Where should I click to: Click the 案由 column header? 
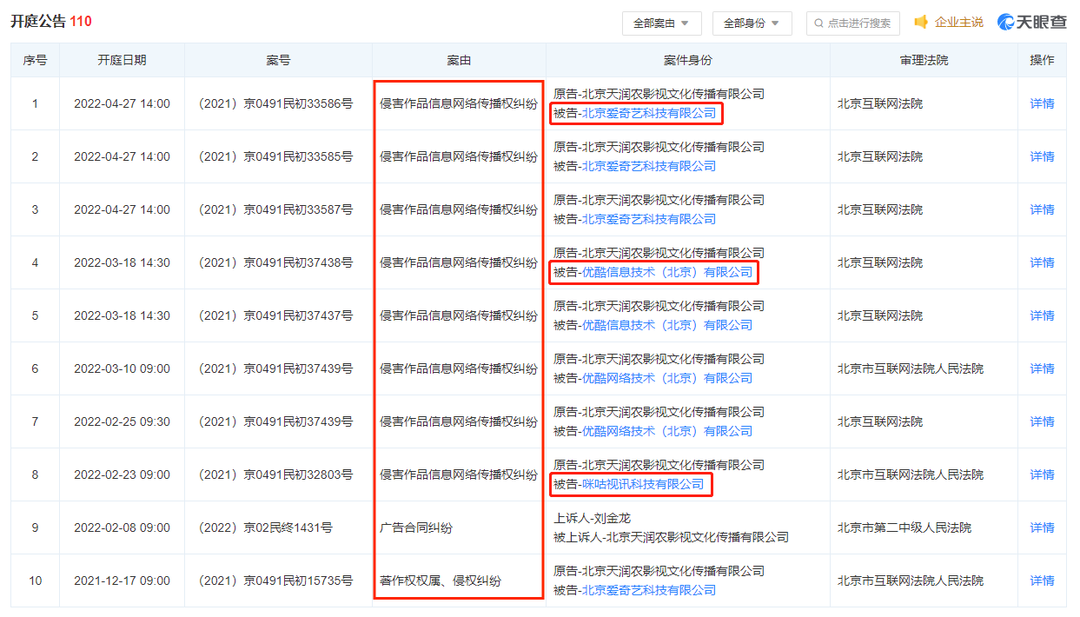pos(459,60)
